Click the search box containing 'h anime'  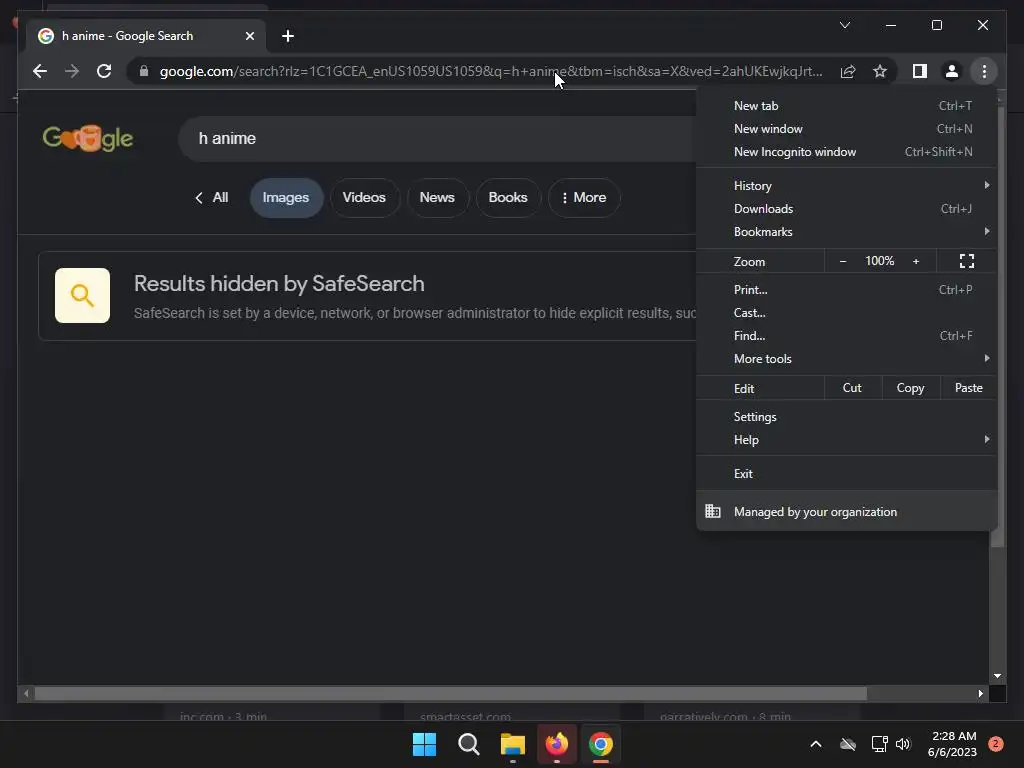pos(438,138)
